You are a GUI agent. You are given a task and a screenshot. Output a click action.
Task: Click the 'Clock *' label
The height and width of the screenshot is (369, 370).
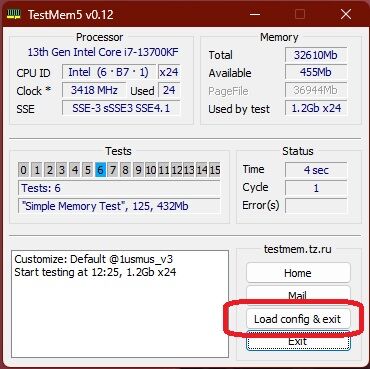(33, 91)
